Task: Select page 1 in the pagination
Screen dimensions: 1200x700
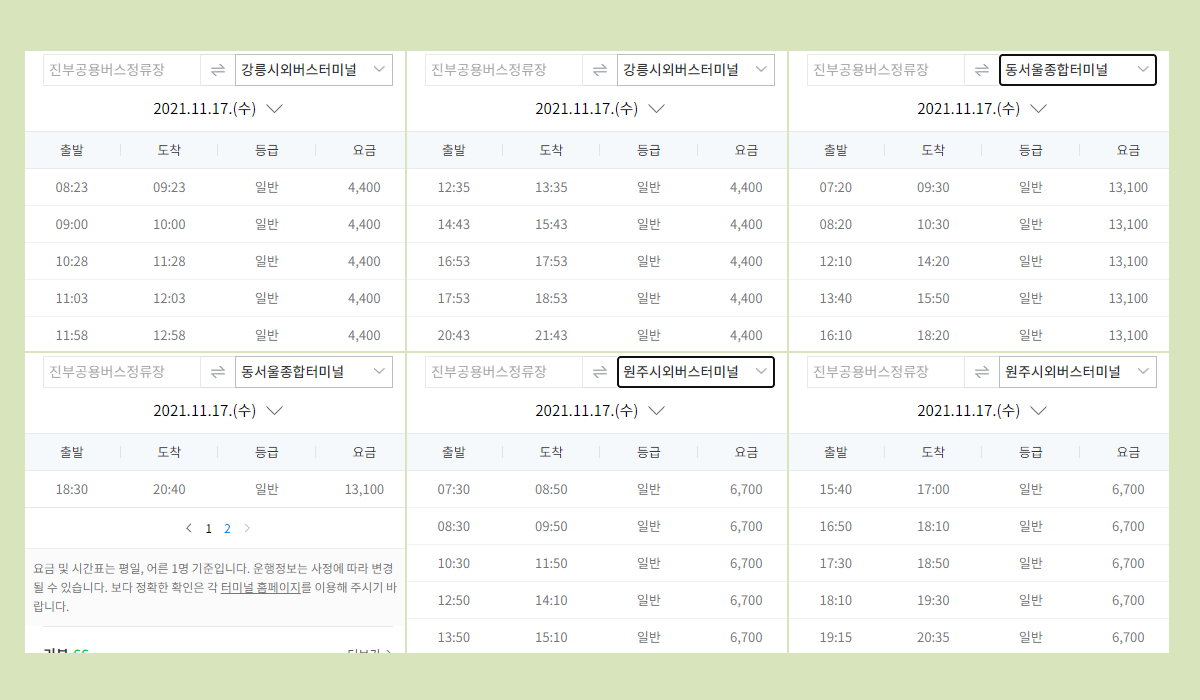Action: pos(209,527)
